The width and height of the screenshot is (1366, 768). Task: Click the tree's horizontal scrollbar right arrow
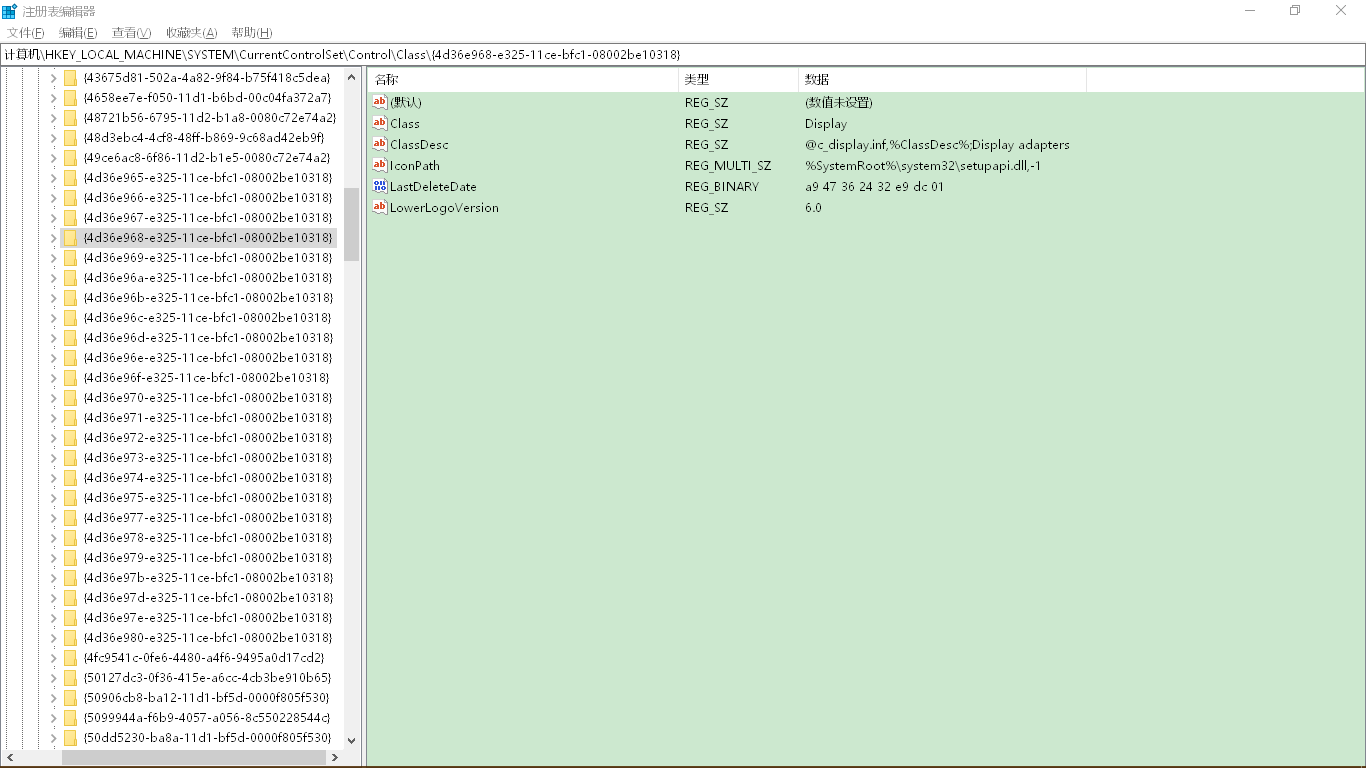pos(335,758)
